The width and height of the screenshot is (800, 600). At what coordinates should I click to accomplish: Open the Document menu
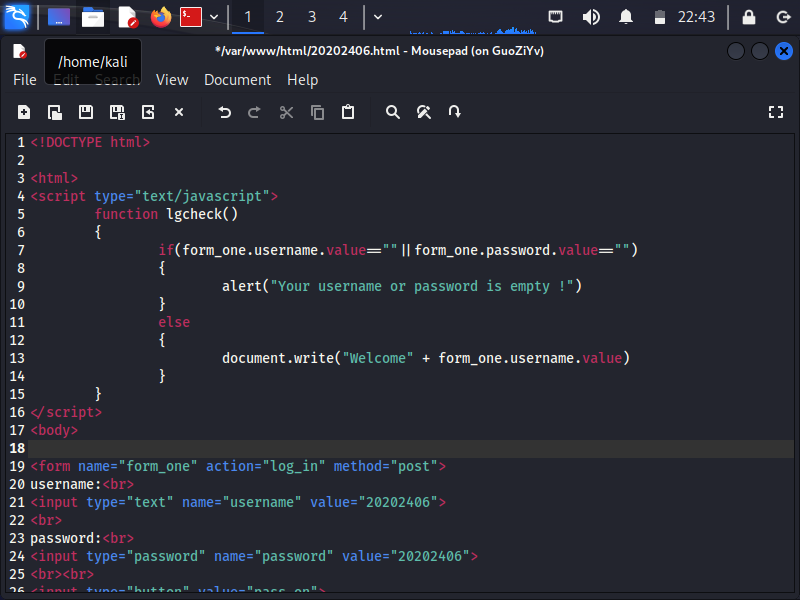(x=237, y=80)
